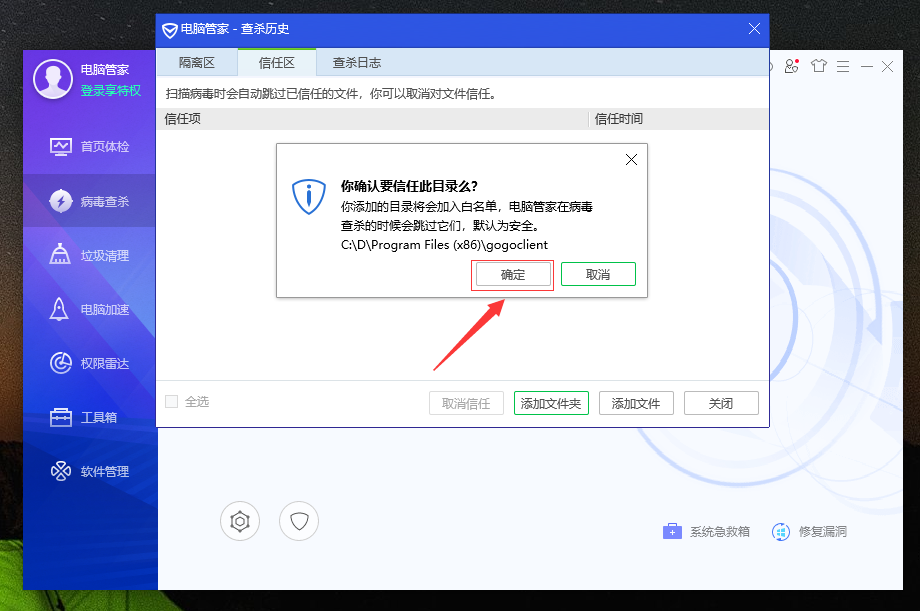Open 修复漏洞 tool
Screen dimensions: 920x611
point(809,532)
